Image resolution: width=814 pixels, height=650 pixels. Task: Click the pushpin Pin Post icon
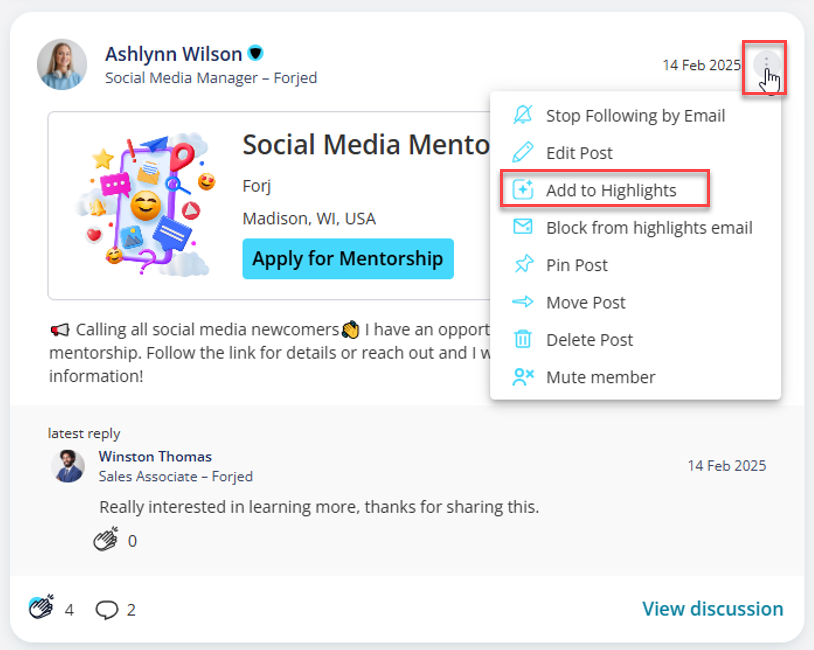coord(523,264)
